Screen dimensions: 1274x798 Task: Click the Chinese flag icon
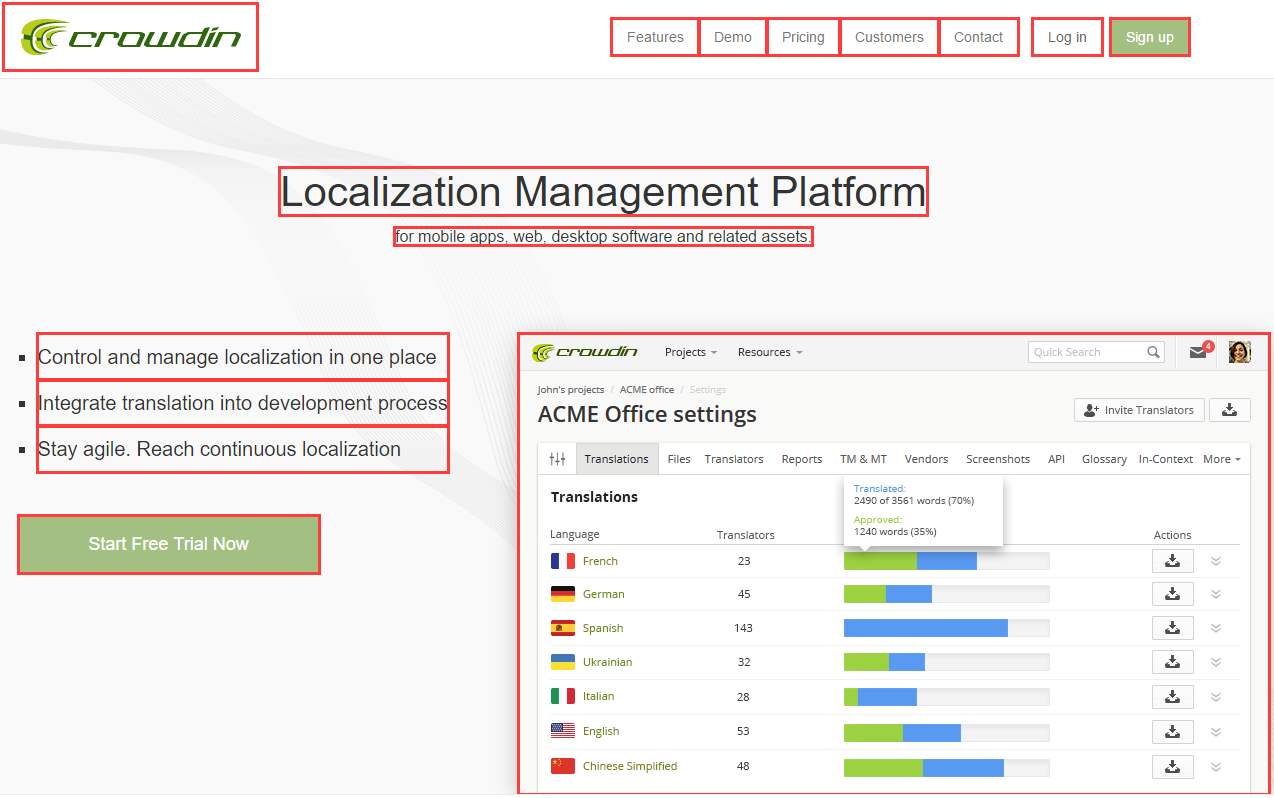point(563,766)
